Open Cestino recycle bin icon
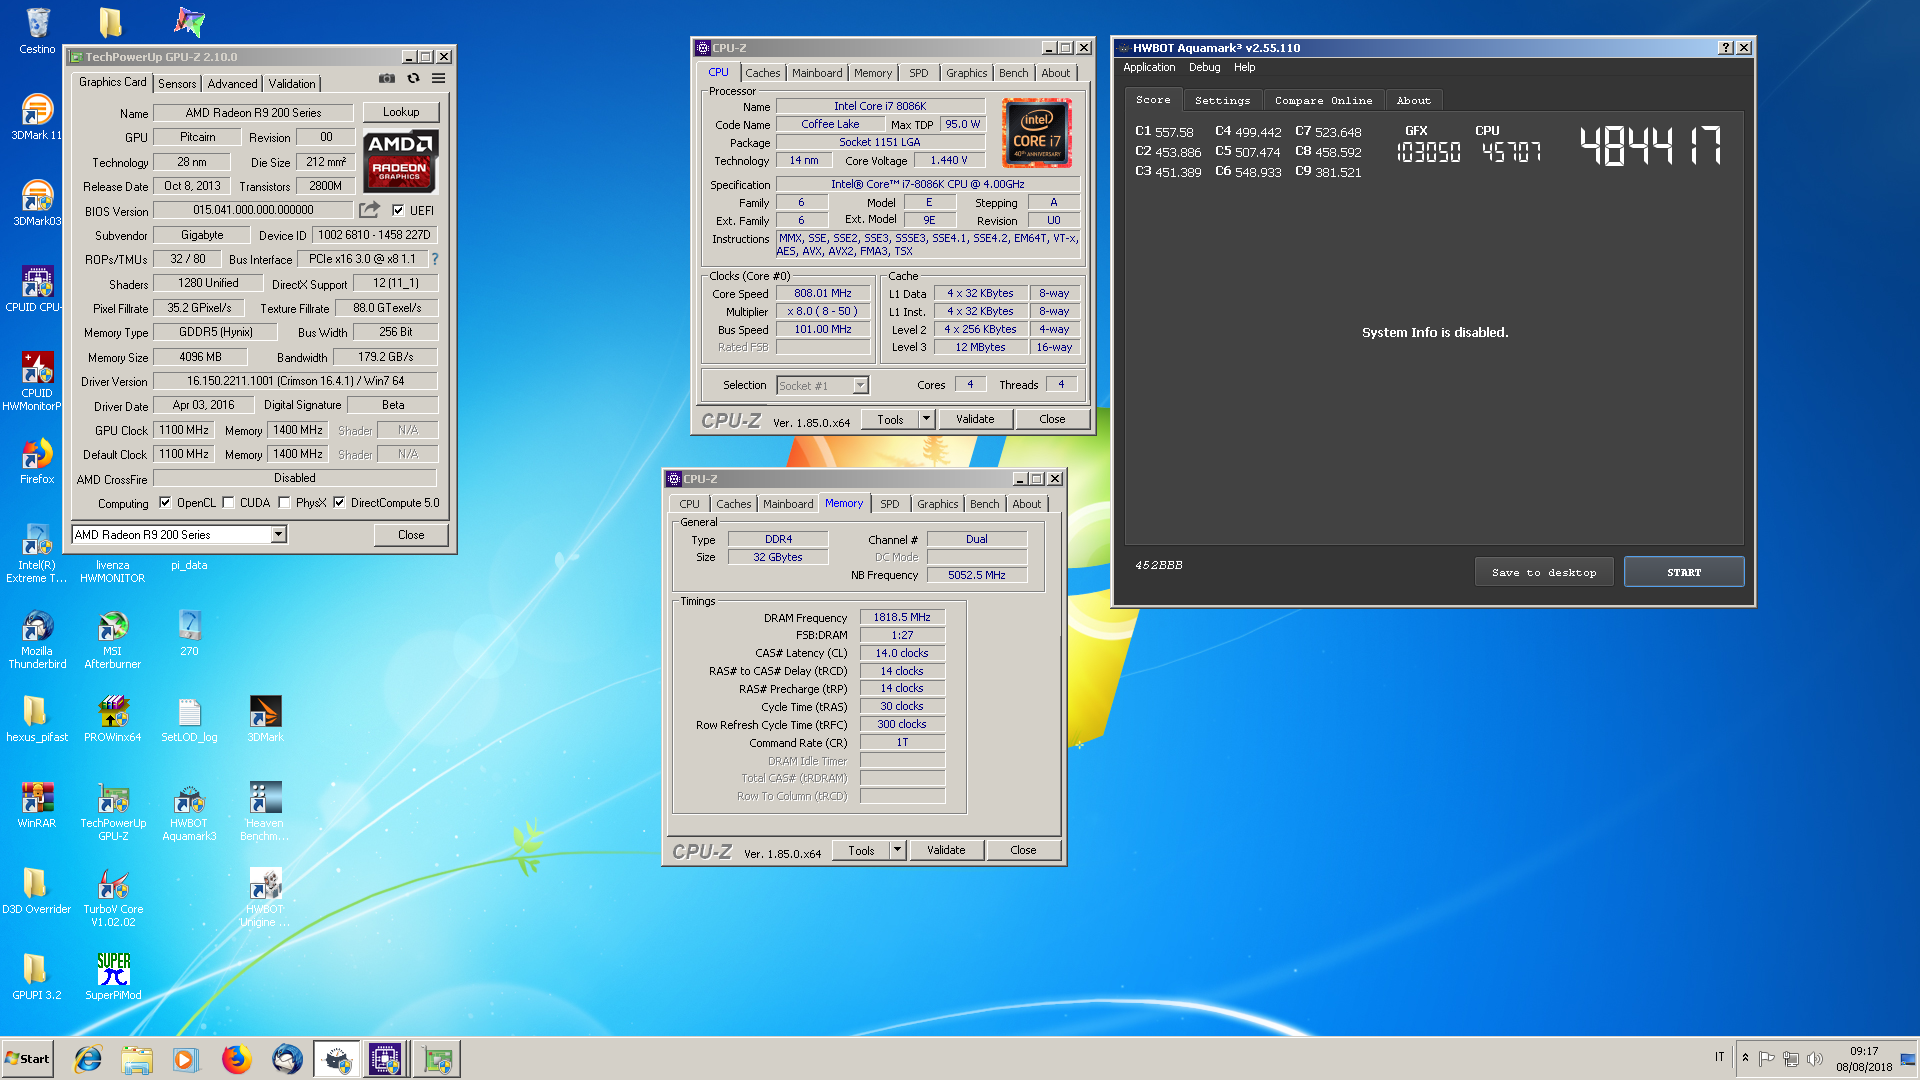This screenshot has height=1080, width=1920. 37,31
